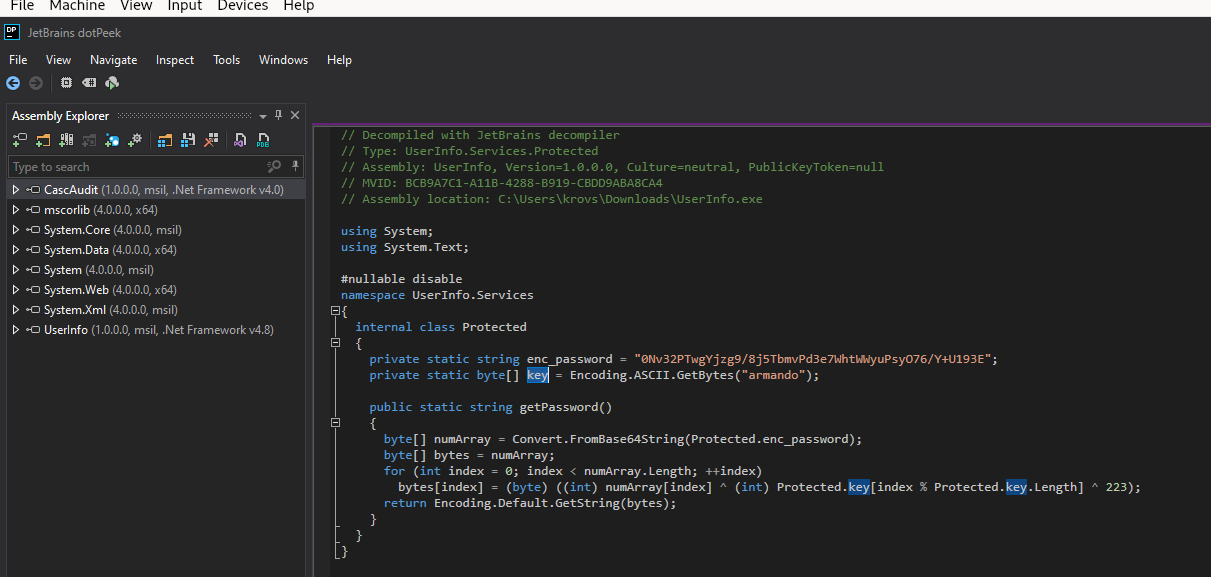Image resolution: width=1211 pixels, height=577 pixels.
Task: Open the VM Input menu
Action: pos(185,6)
